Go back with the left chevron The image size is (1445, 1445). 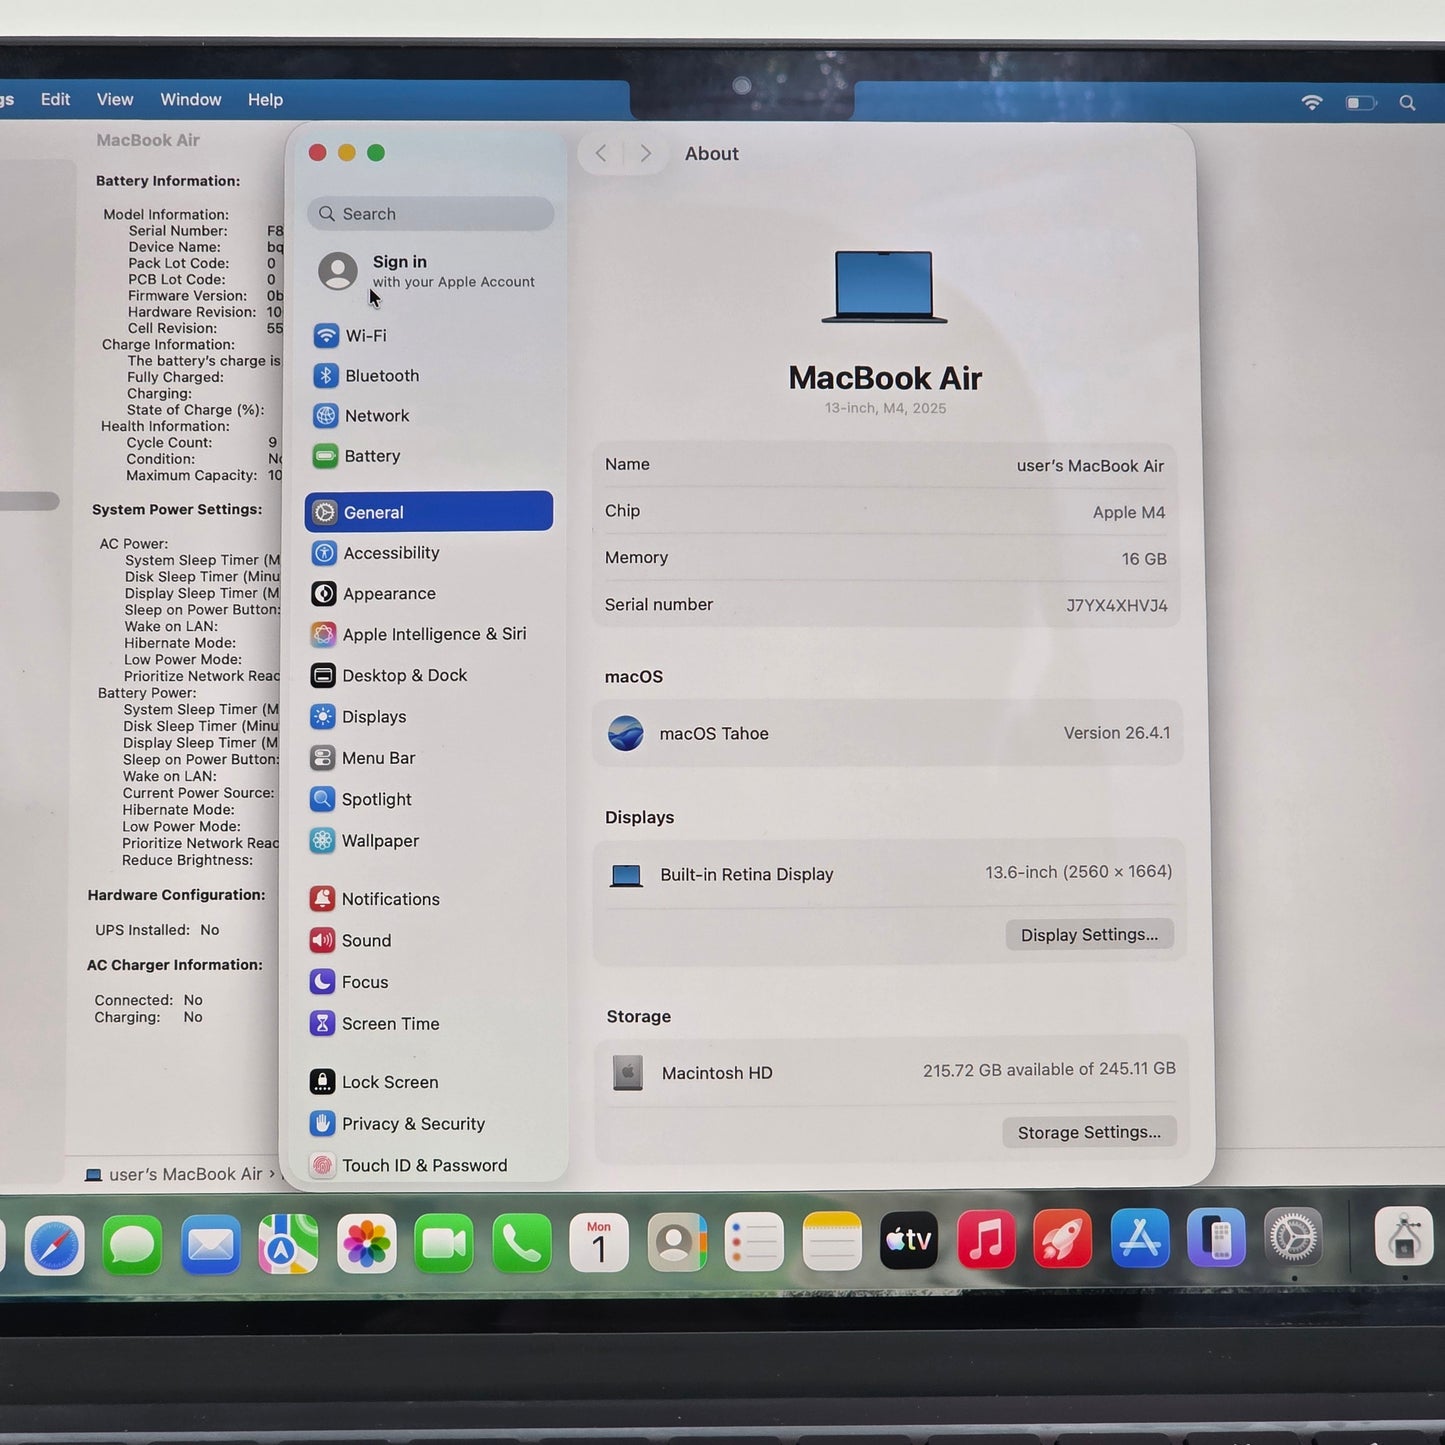point(601,153)
